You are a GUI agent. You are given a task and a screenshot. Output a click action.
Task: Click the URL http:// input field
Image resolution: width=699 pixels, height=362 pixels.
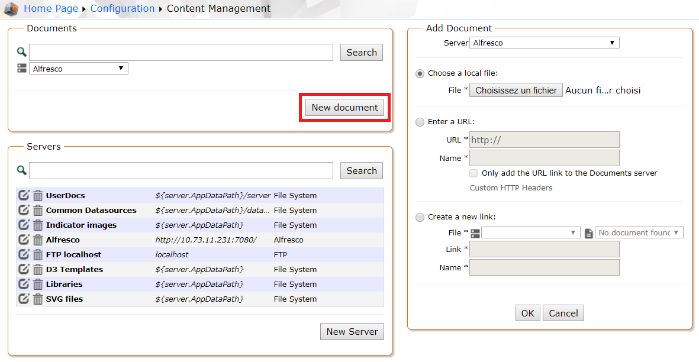coord(544,140)
